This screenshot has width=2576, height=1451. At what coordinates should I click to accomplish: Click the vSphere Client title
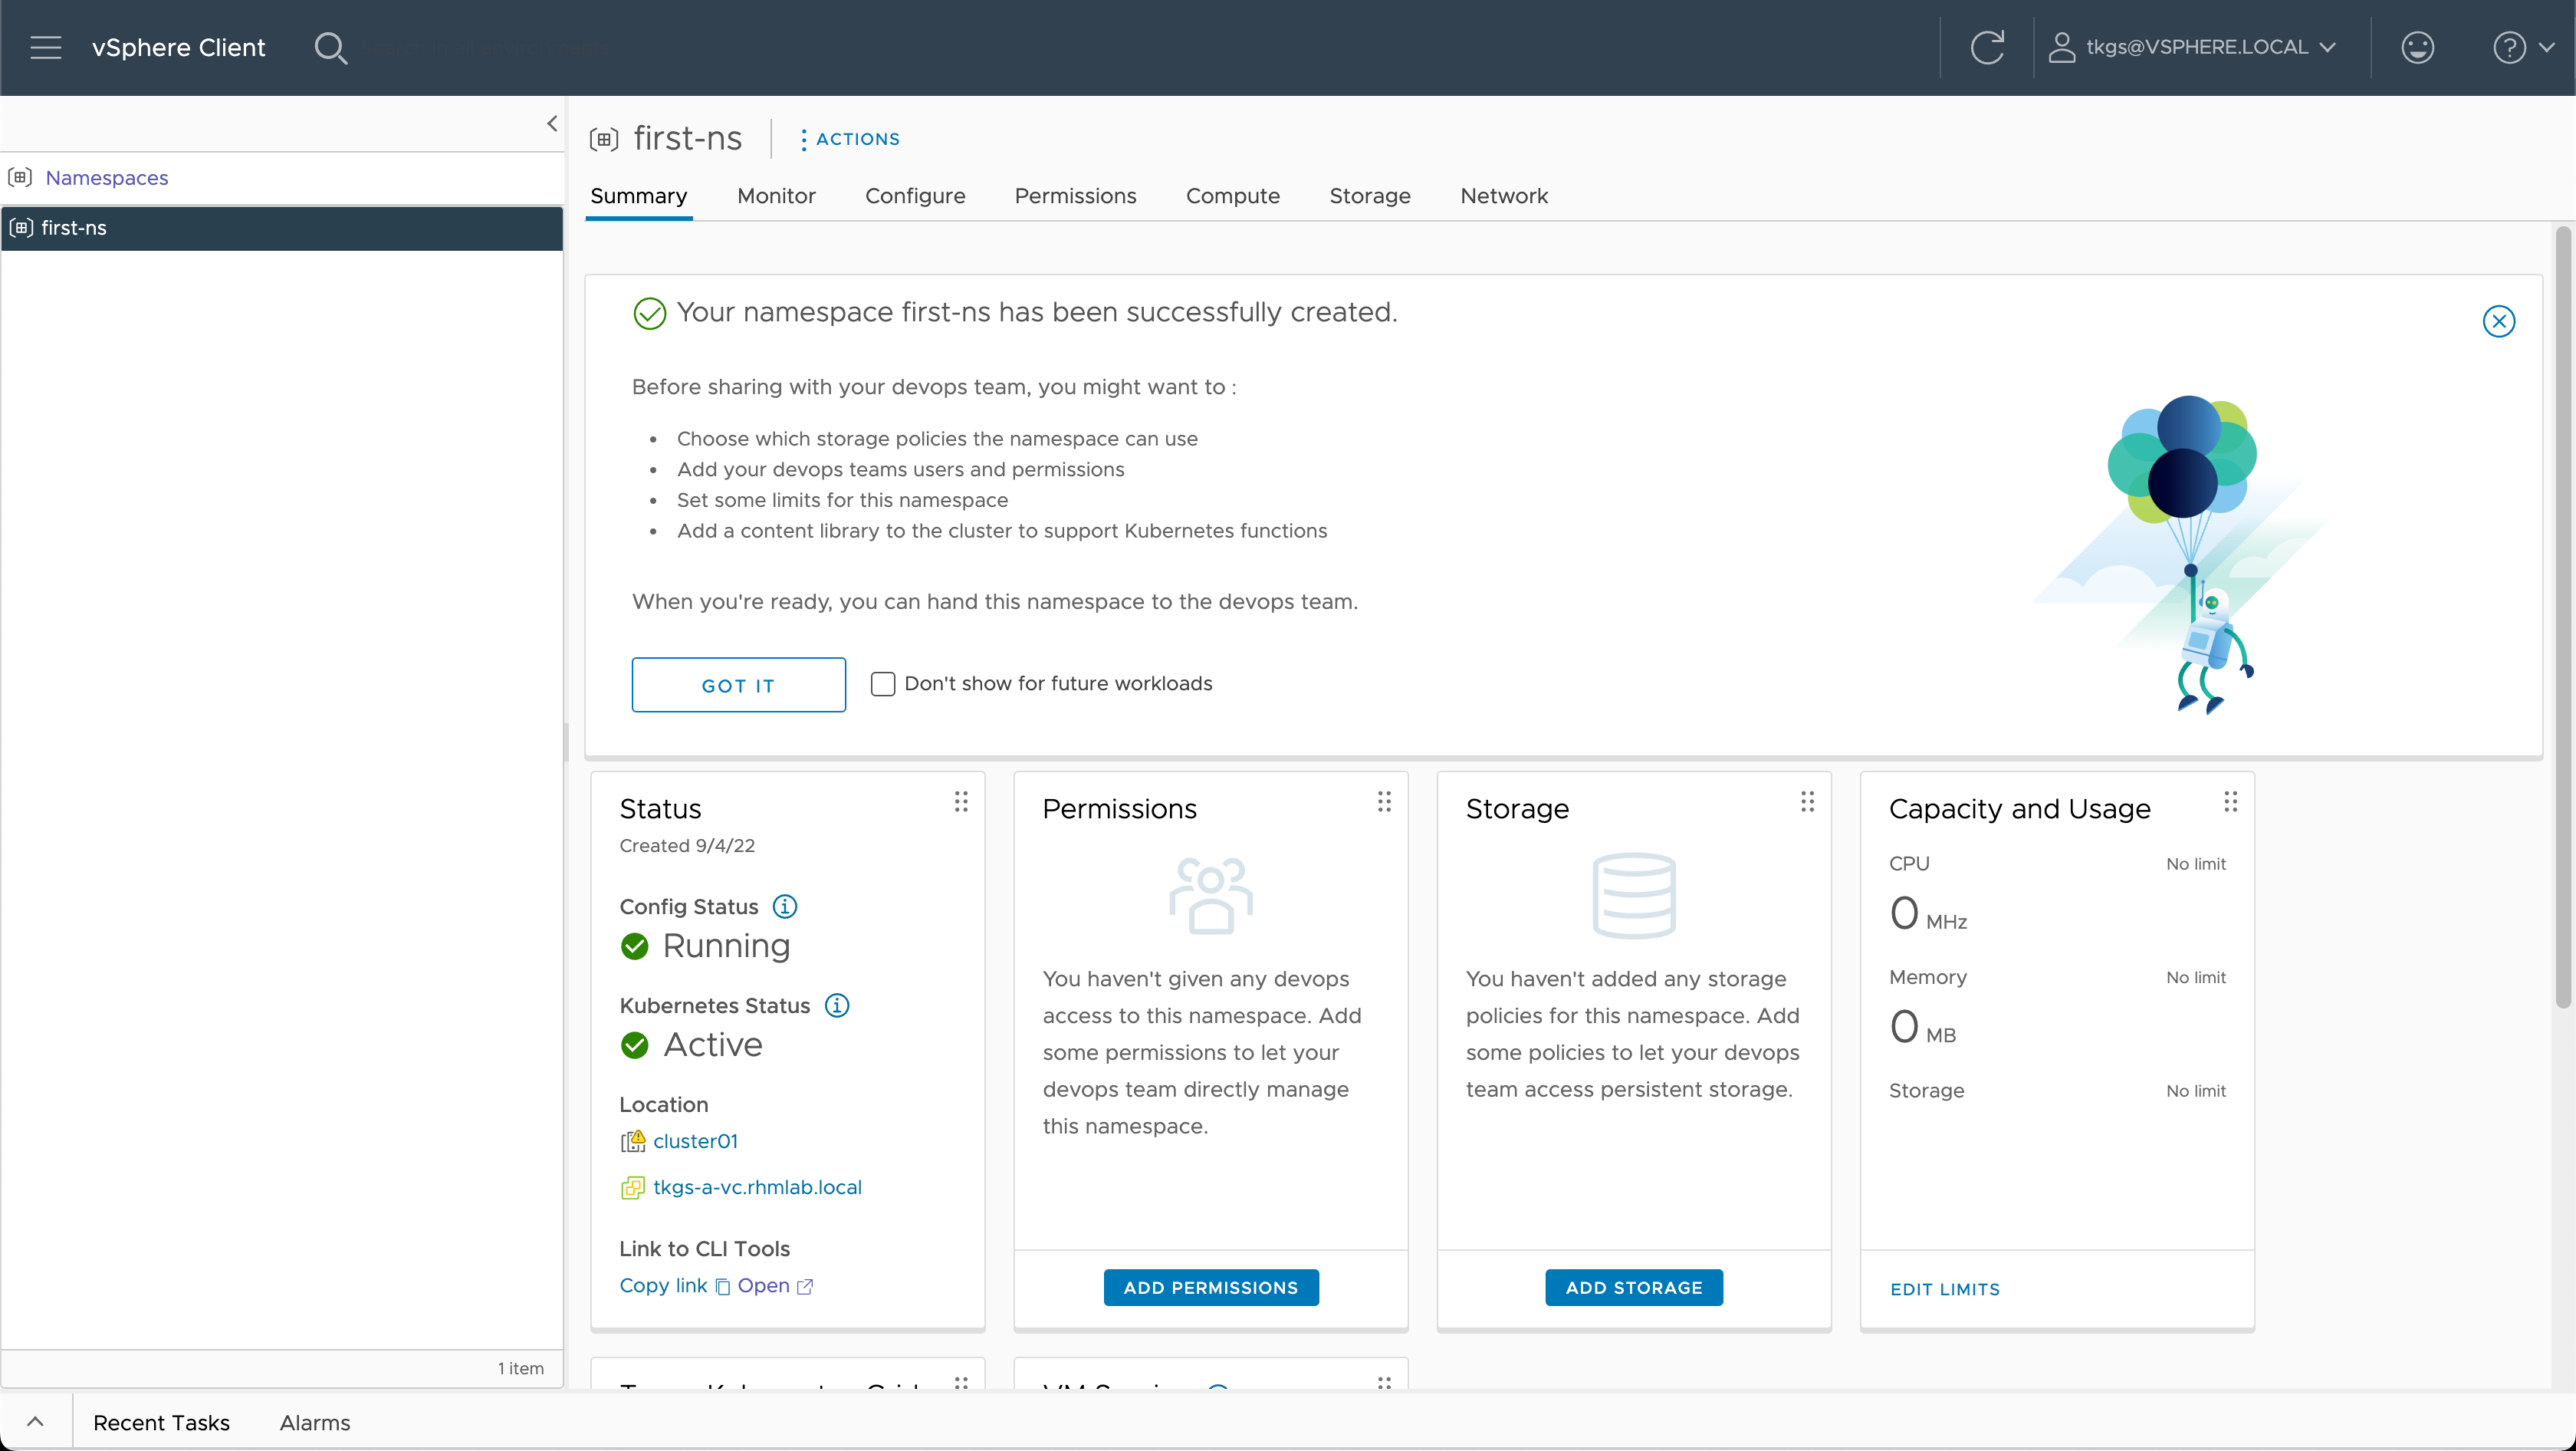tap(178, 47)
